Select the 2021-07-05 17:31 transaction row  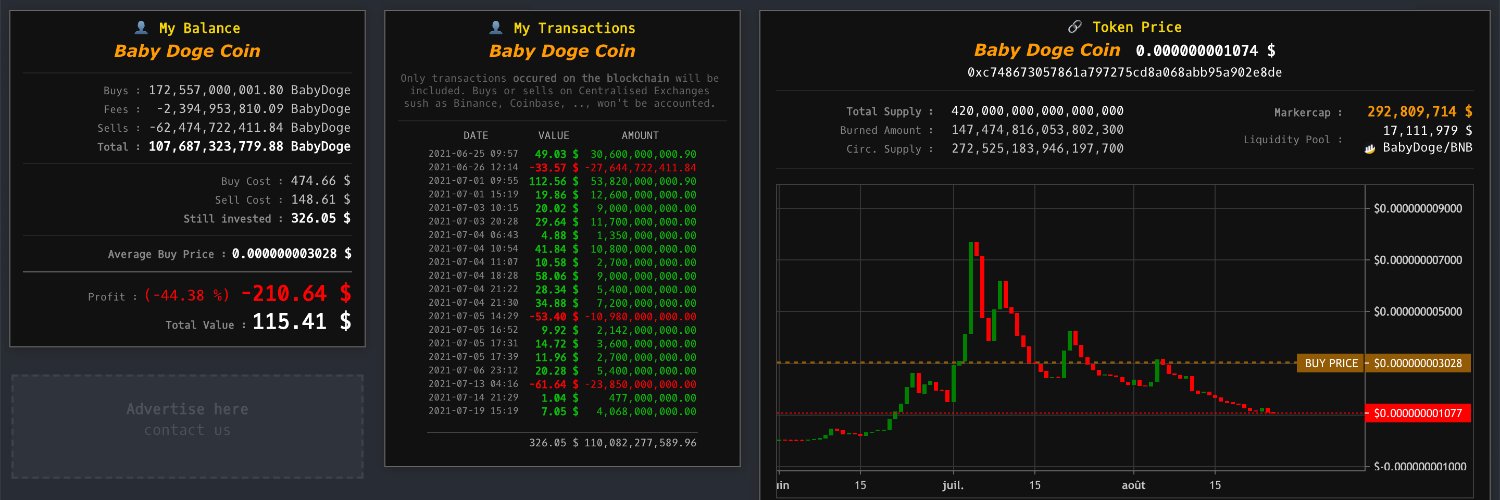point(562,343)
